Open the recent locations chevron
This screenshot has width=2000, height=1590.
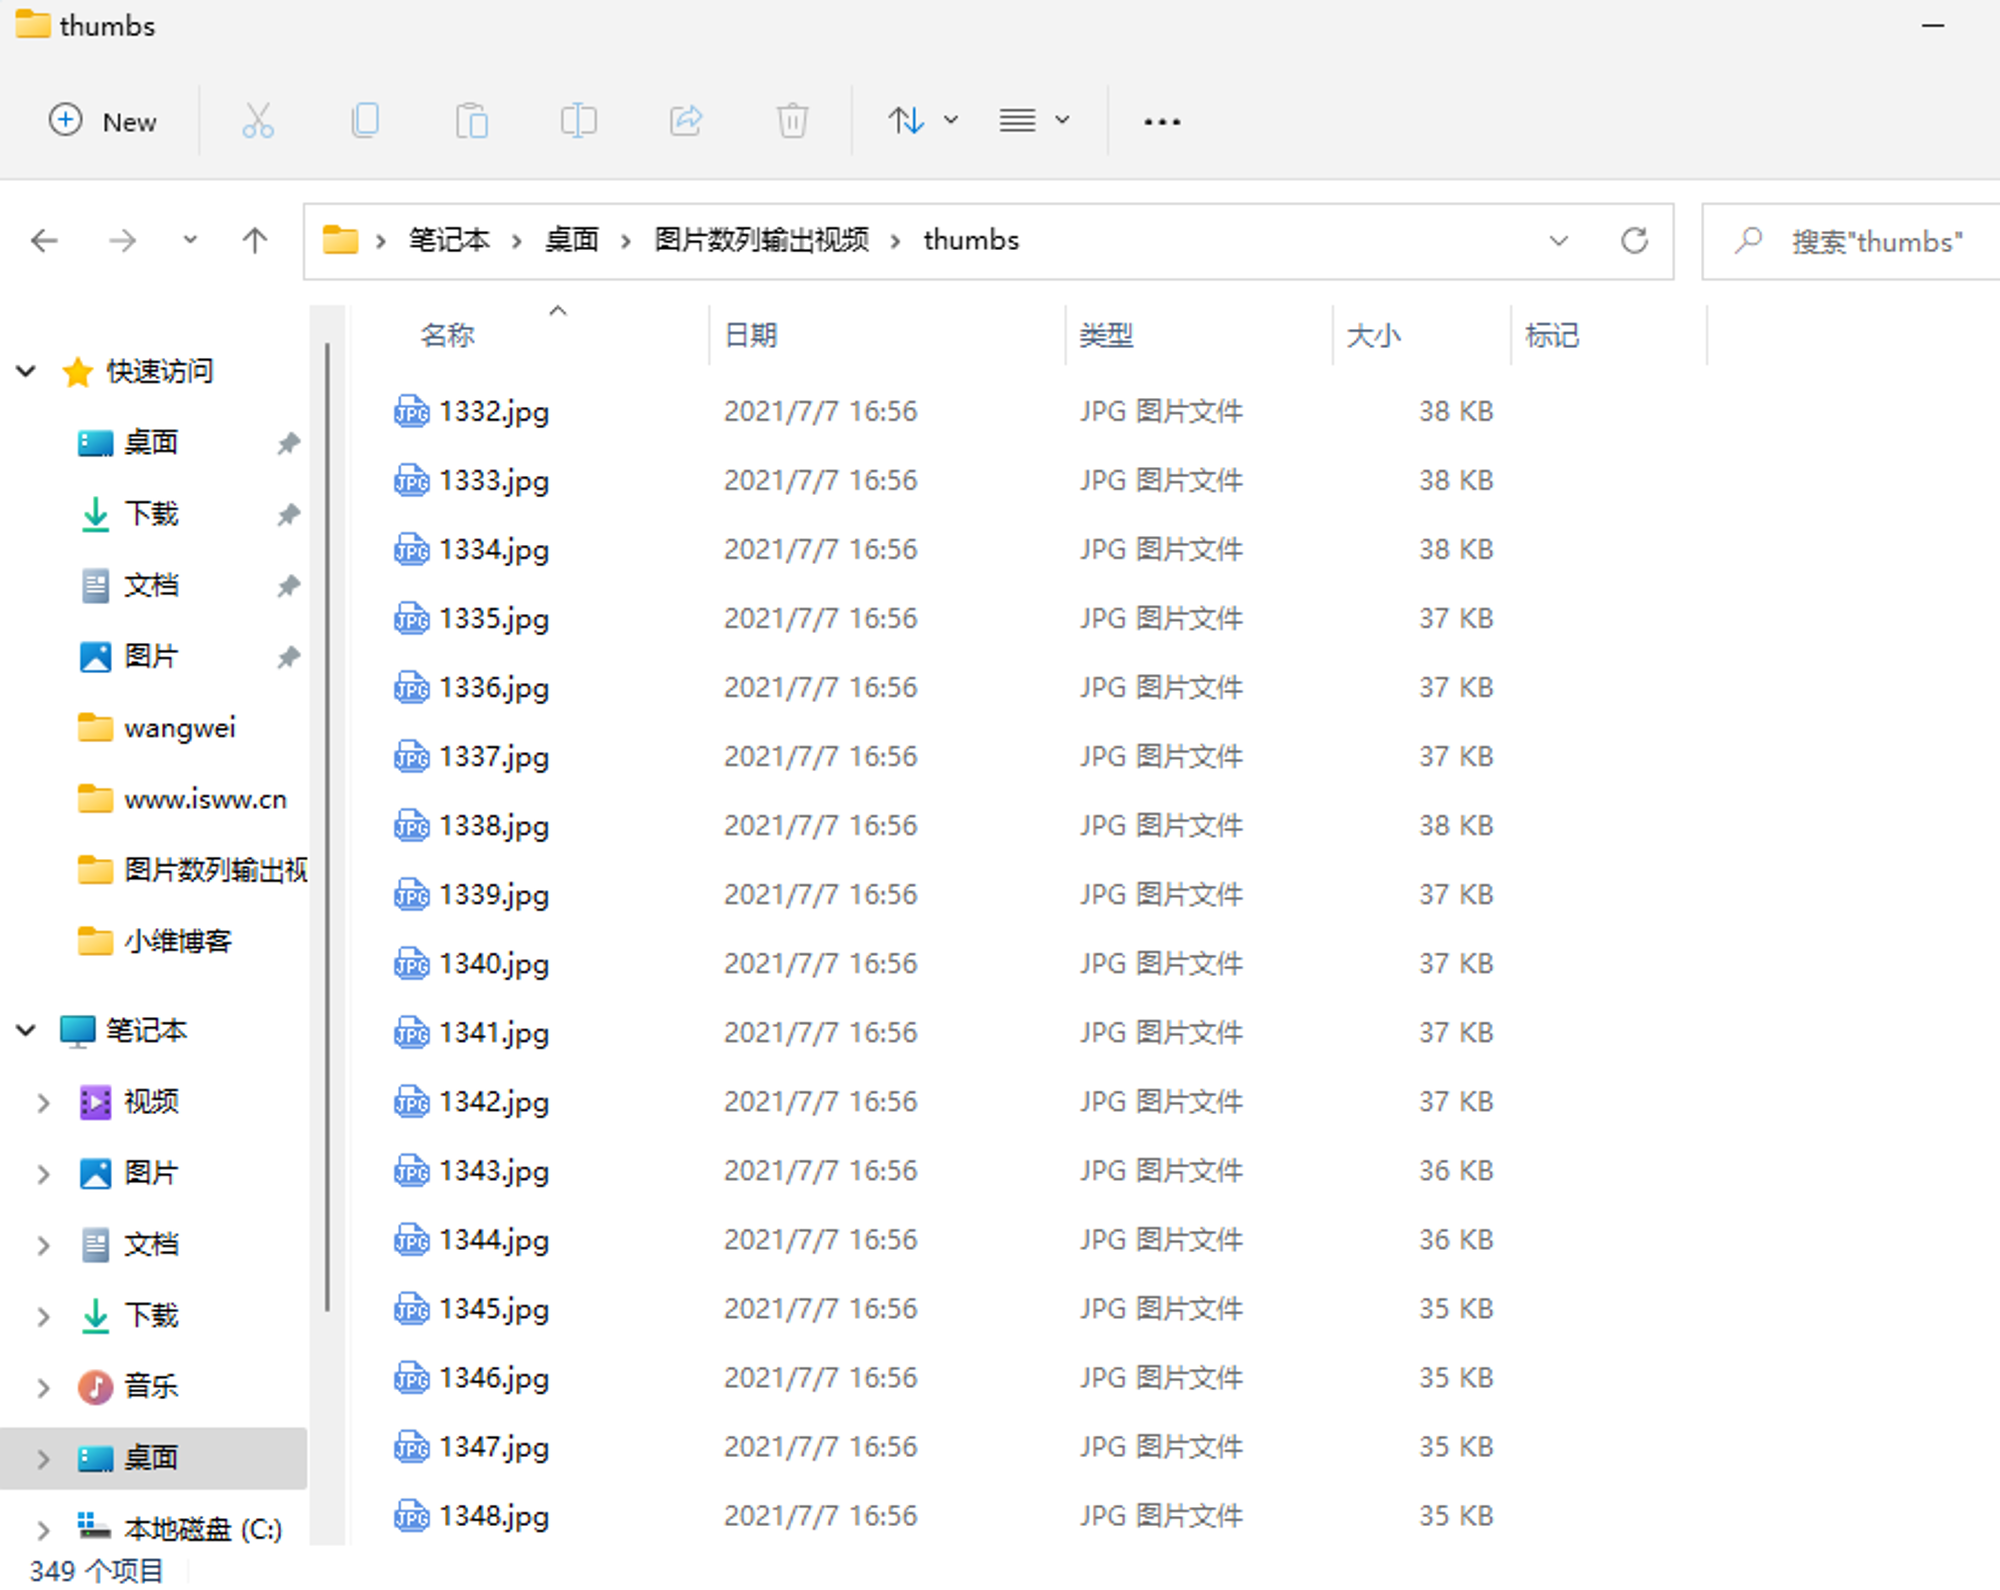(x=190, y=240)
